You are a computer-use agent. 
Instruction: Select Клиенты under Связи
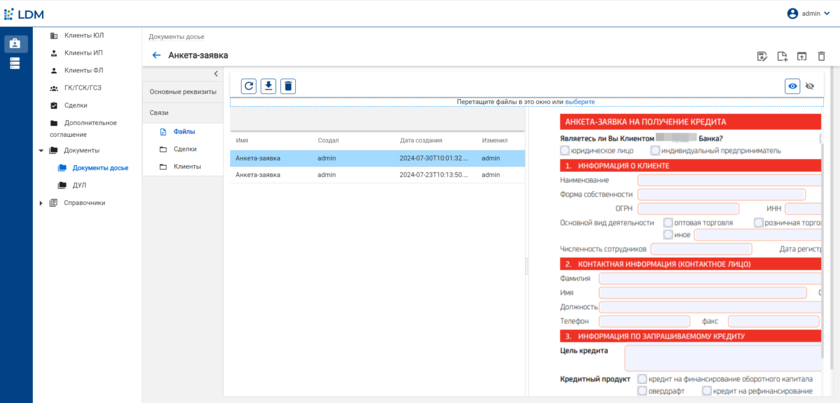[x=187, y=166]
